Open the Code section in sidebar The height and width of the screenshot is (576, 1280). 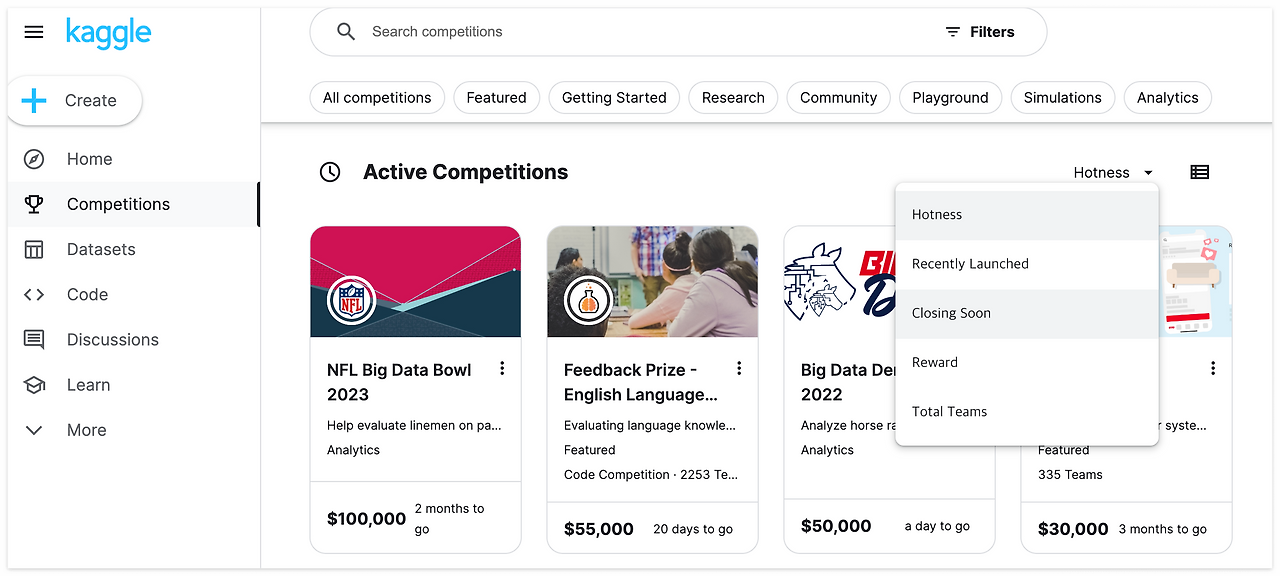coord(87,294)
